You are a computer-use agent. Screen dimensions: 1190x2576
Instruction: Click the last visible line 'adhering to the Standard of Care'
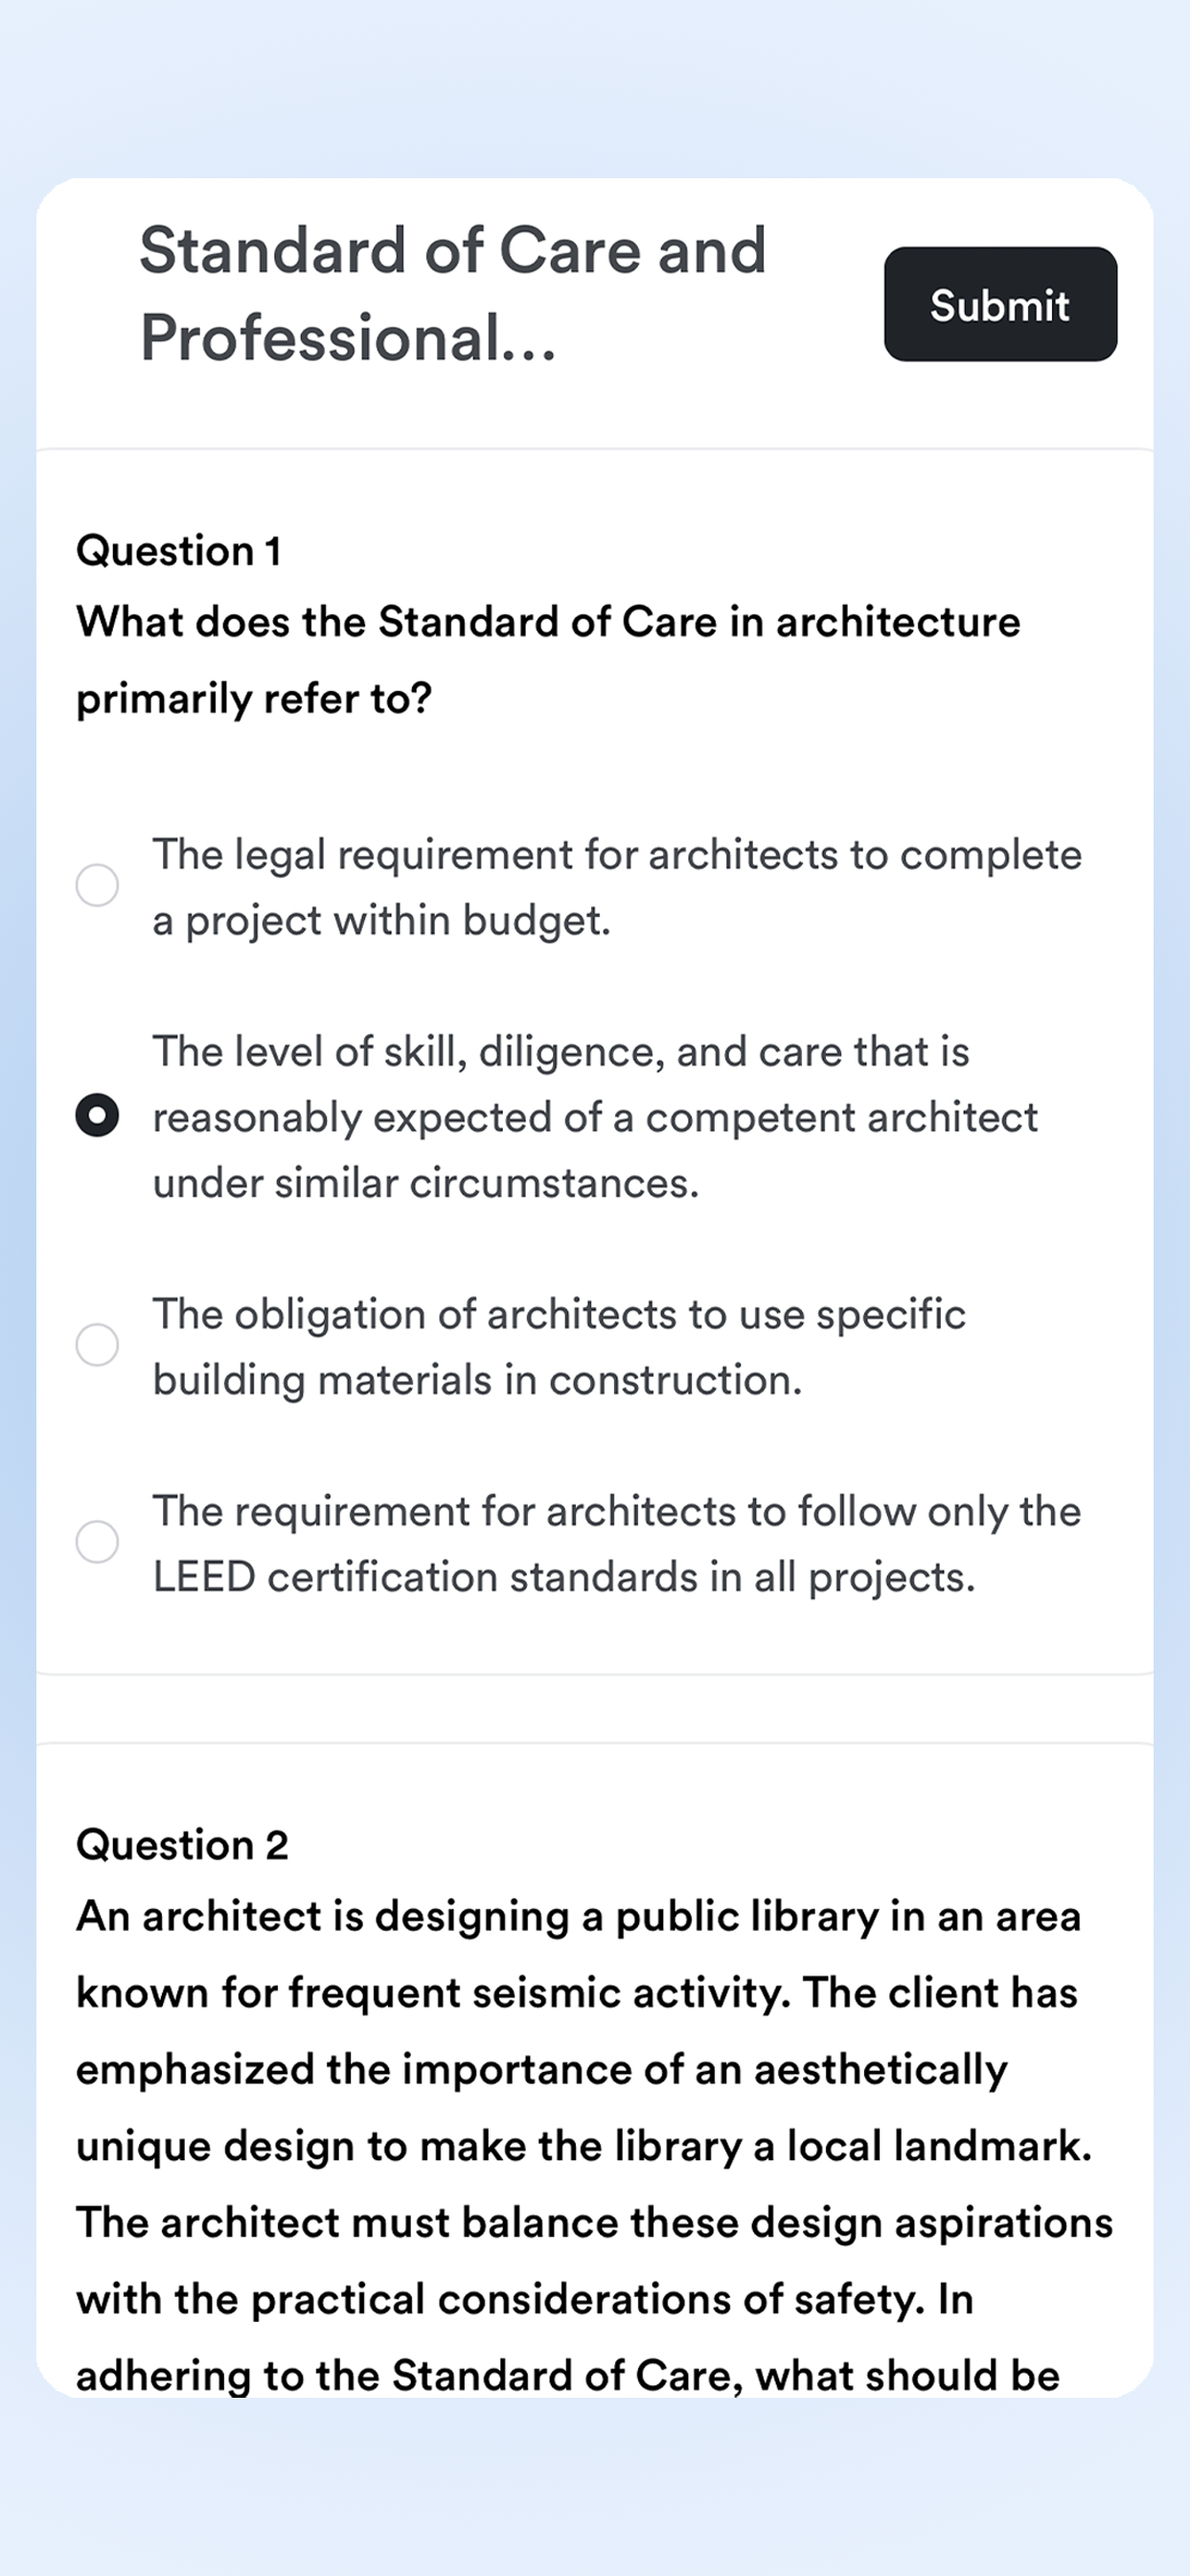coord(568,2375)
